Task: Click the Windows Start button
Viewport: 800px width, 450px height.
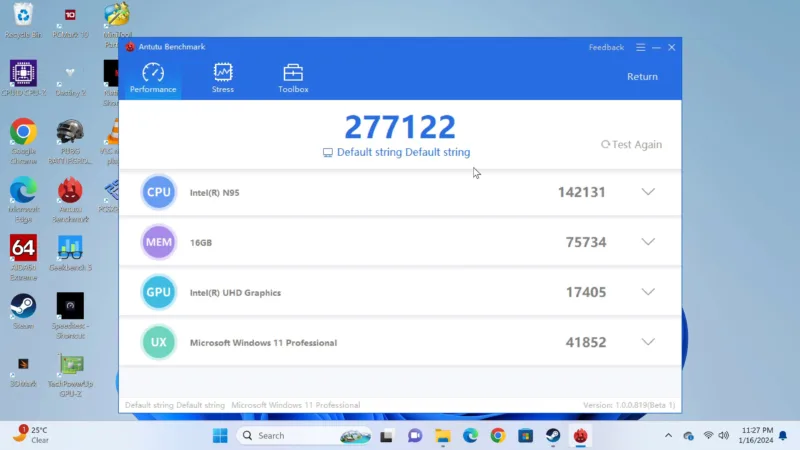Action: 220,435
